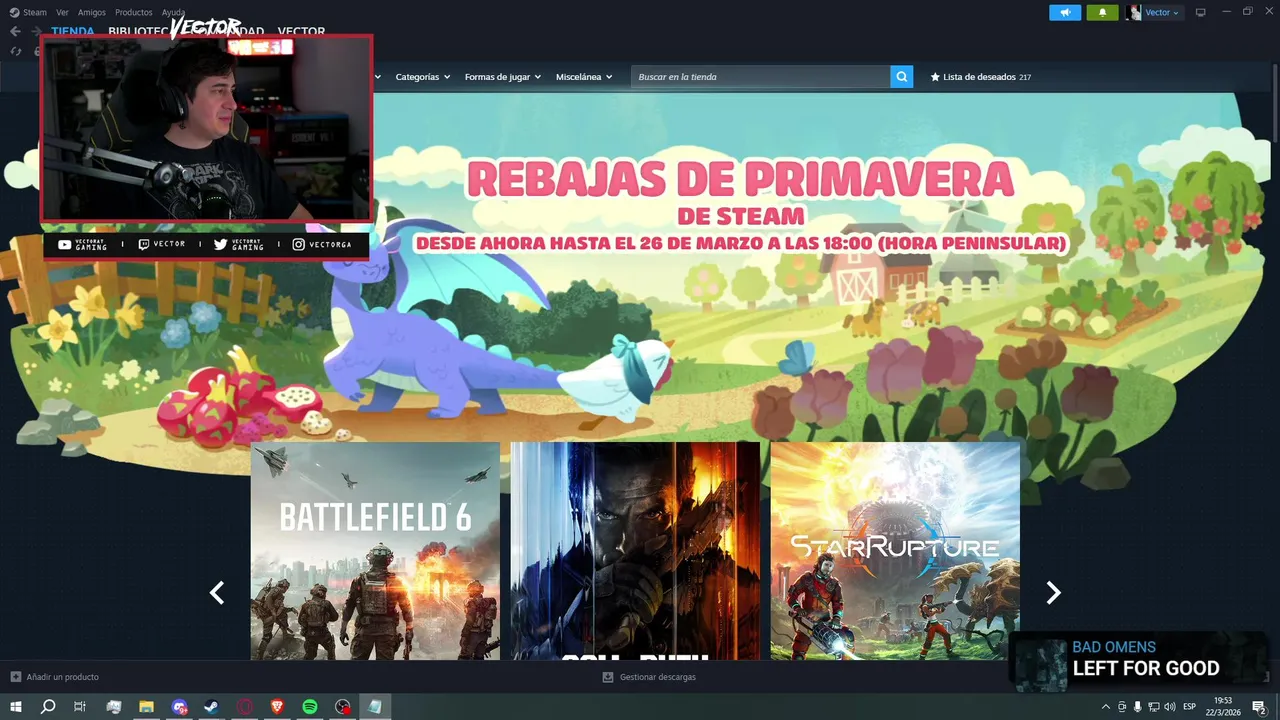1280x720 pixels.
Task: Click the page reload icon
Action: point(16,51)
